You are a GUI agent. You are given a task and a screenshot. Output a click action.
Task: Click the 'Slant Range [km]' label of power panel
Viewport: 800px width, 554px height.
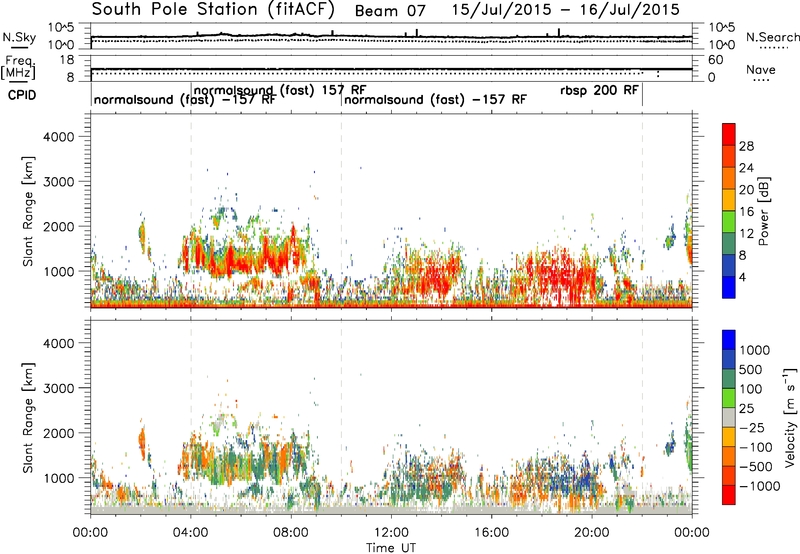click(28, 211)
